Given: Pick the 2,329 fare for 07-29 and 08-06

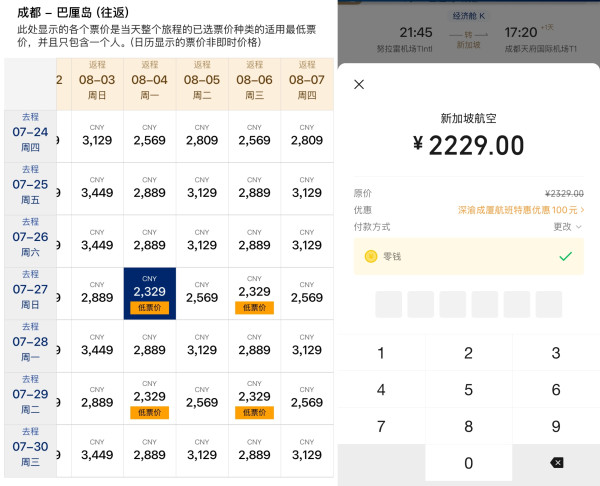Looking at the screenshot, I should [254, 398].
